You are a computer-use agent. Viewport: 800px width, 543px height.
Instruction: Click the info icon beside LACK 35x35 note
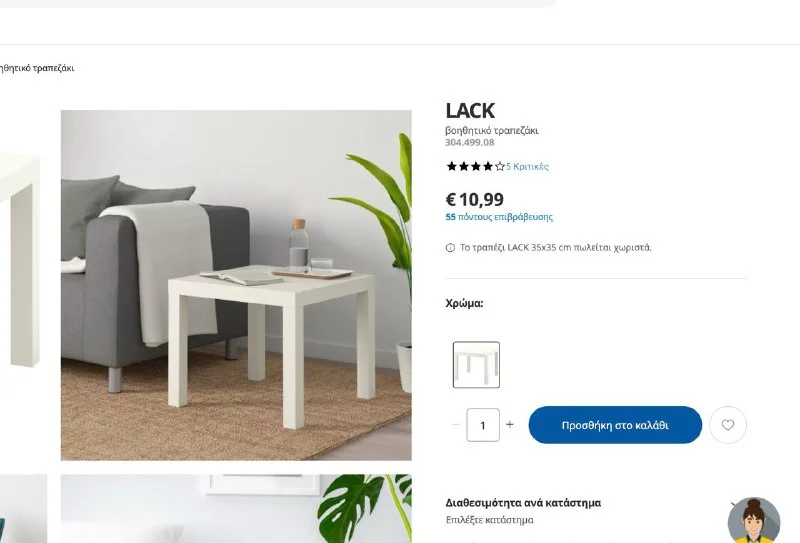coord(450,248)
